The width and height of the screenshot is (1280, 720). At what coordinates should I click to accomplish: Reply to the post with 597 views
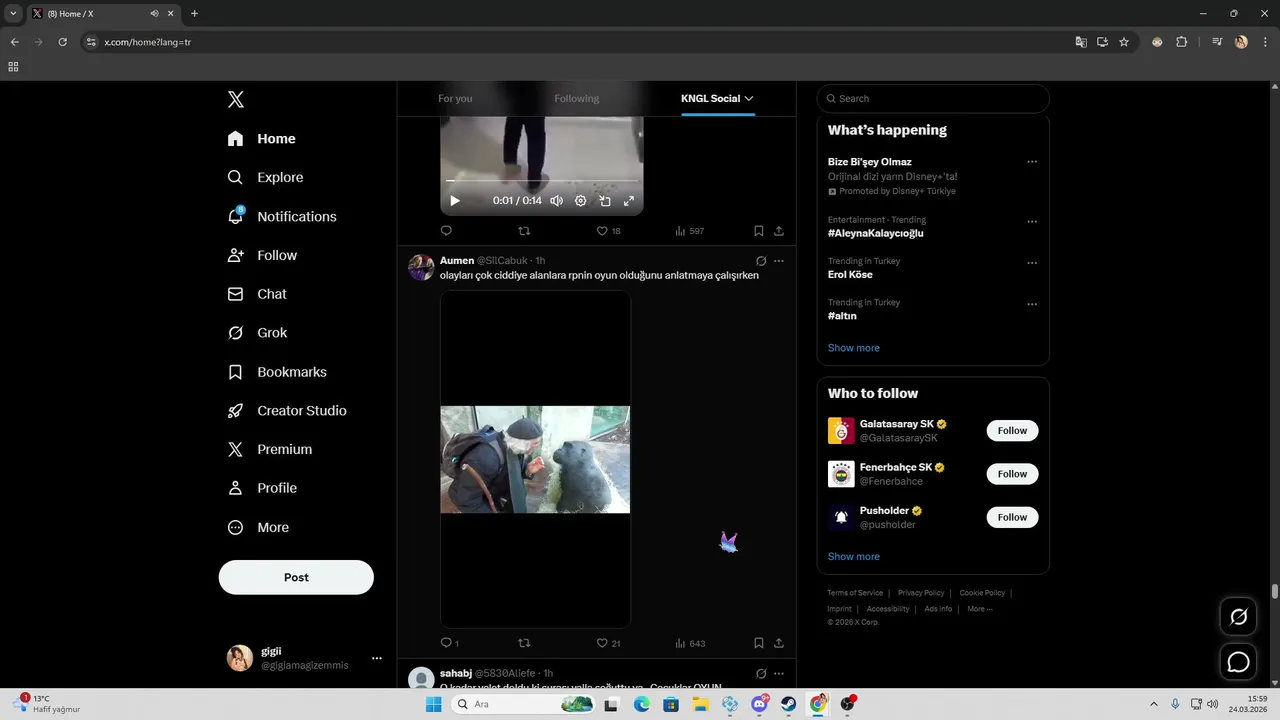446,231
